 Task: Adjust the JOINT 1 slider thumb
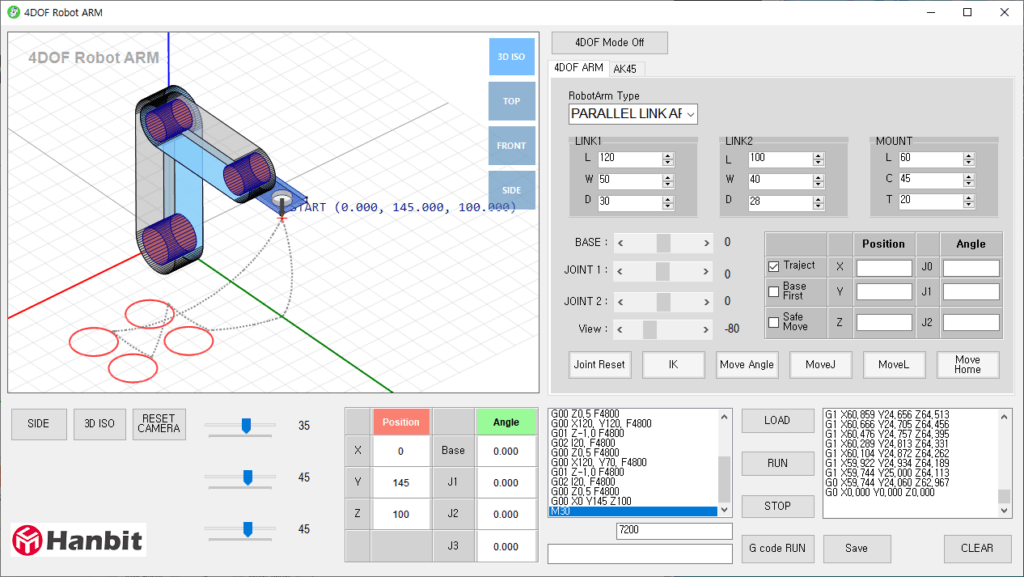tap(662, 272)
